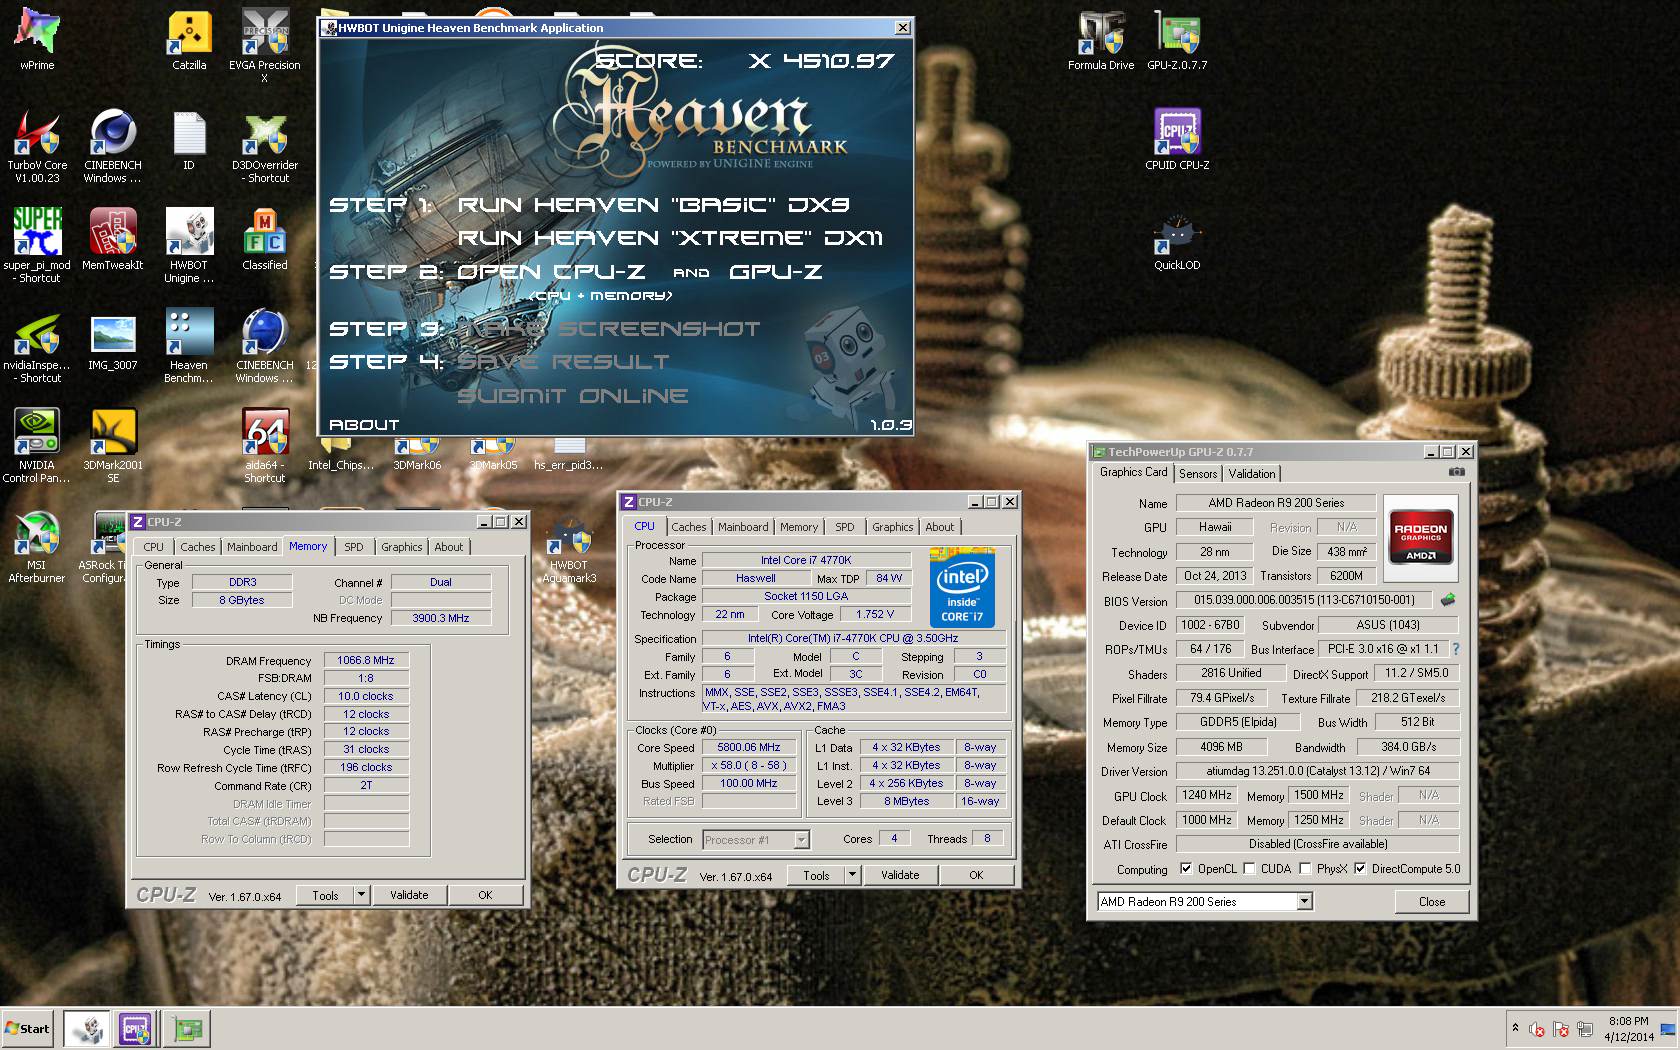Viewport: 1680px width, 1050px height.
Task: Switch to Validation tab in GPU-Z
Action: pos(1252,474)
